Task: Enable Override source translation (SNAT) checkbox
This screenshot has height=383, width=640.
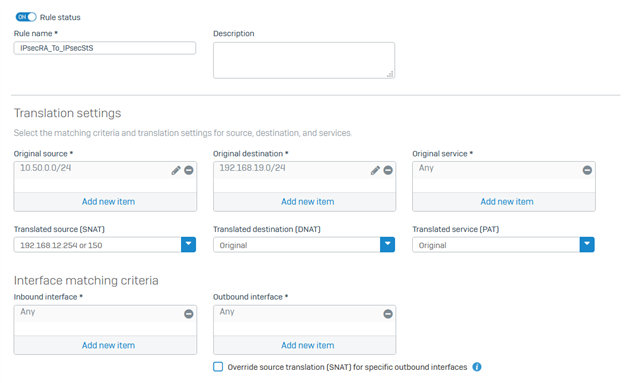Action: [218, 367]
